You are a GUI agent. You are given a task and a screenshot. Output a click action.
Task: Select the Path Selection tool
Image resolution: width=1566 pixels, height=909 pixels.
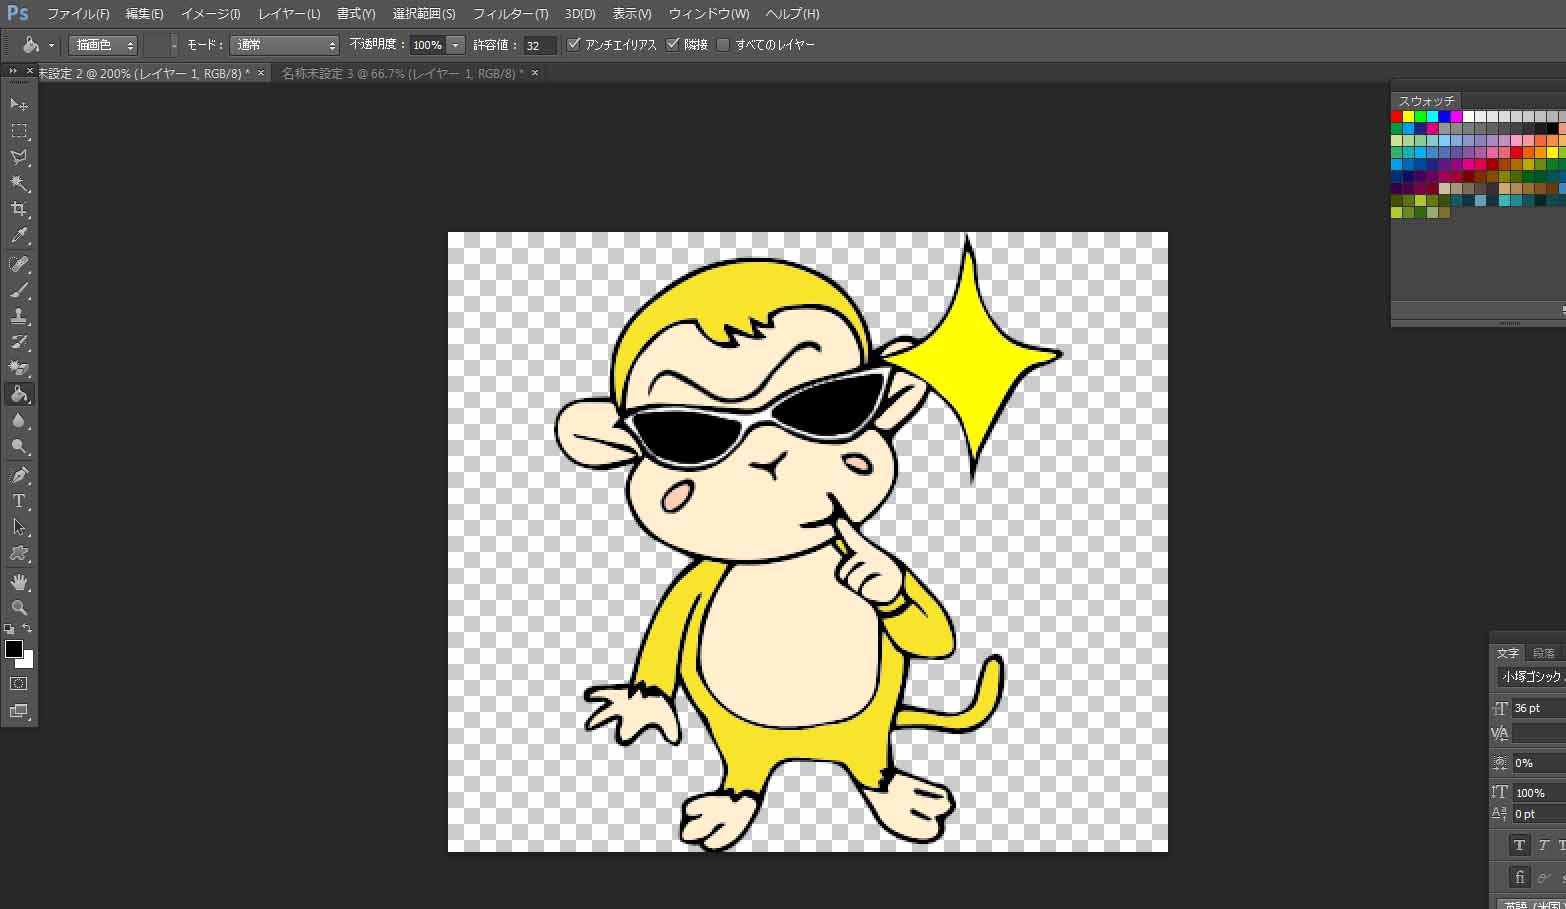[x=19, y=527]
